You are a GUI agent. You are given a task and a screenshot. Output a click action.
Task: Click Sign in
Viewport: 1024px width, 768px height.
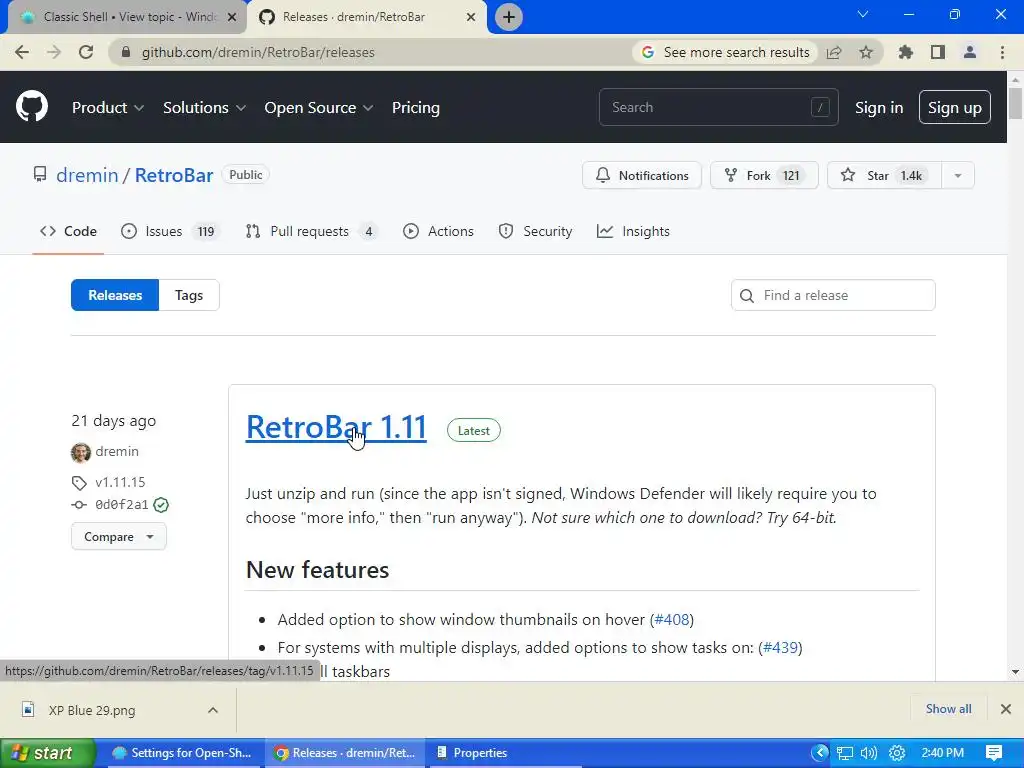[x=879, y=108]
